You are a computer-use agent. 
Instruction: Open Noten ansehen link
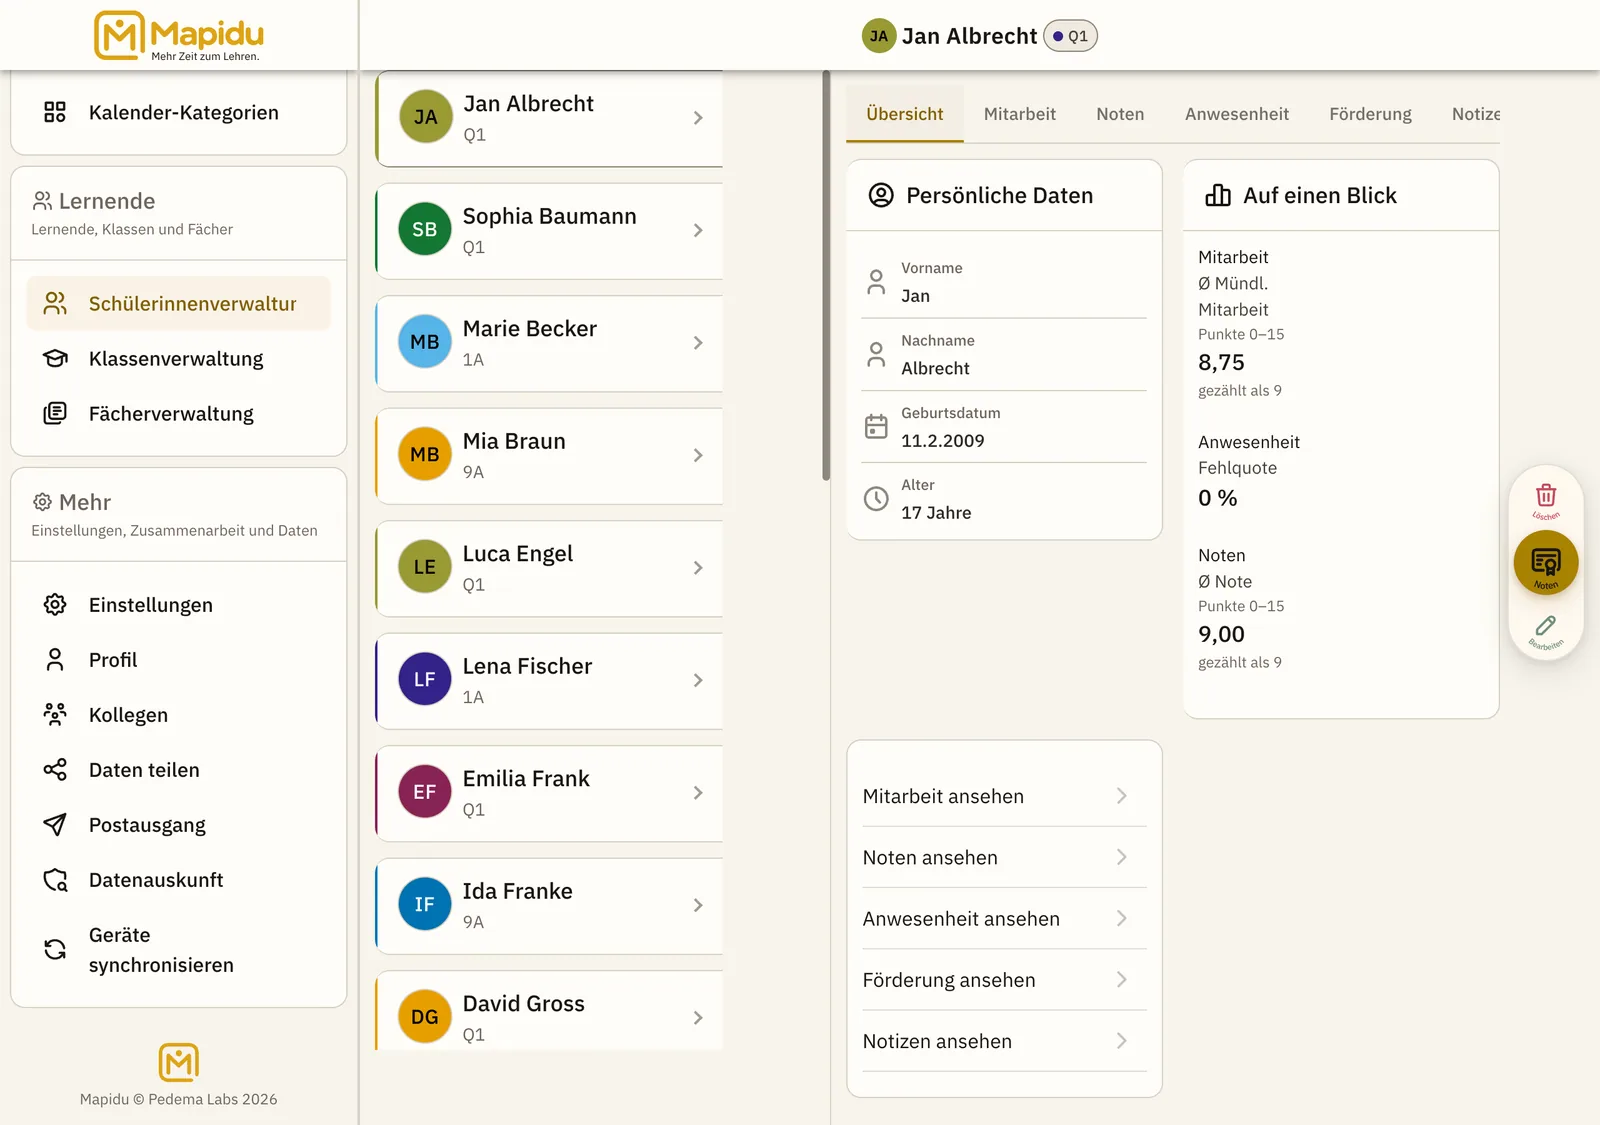coord(1004,857)
